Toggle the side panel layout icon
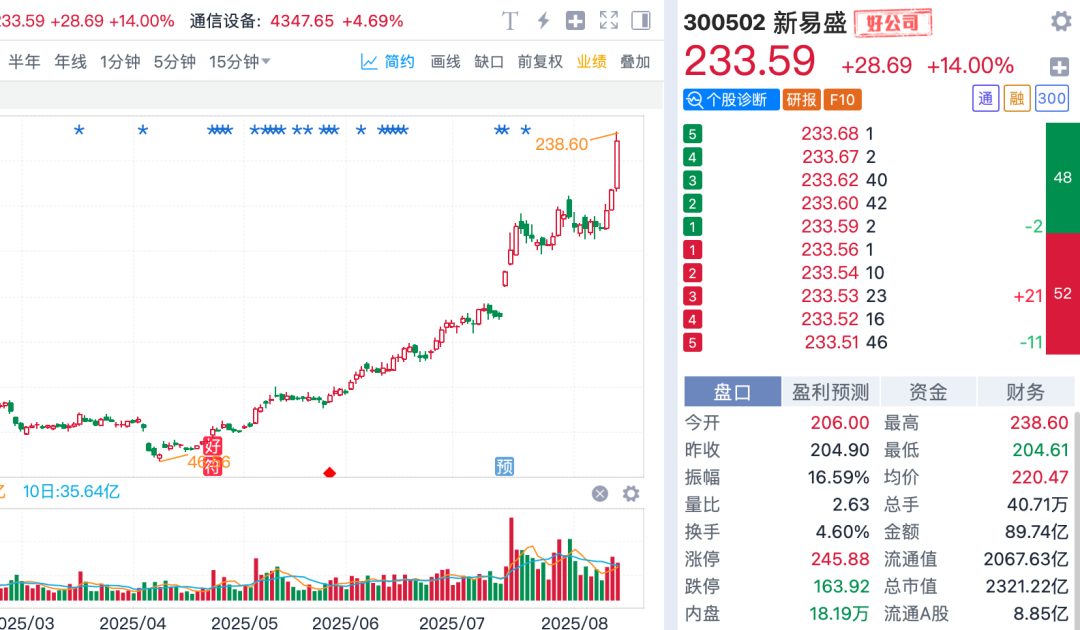Viewport: 1080px width, 630px height. tap(638, 20)
